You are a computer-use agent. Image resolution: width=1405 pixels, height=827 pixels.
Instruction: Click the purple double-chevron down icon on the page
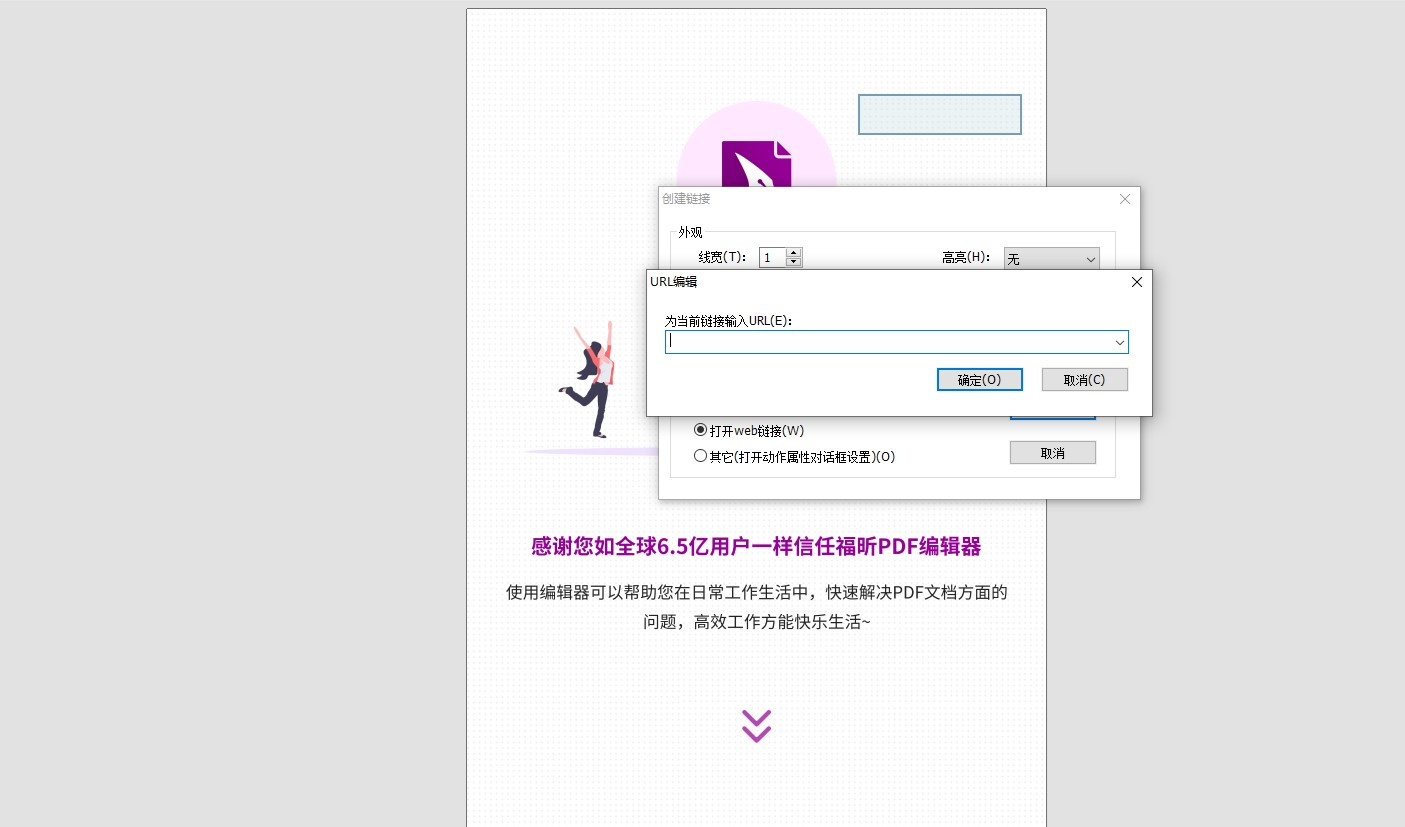[756, 726]
